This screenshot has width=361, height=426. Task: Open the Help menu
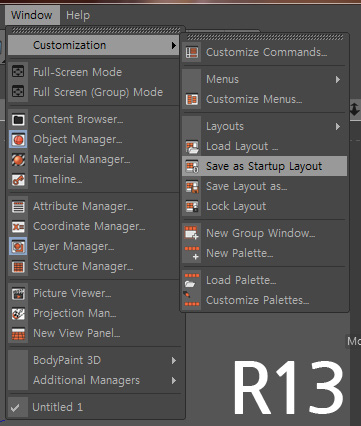pos(78,15)
